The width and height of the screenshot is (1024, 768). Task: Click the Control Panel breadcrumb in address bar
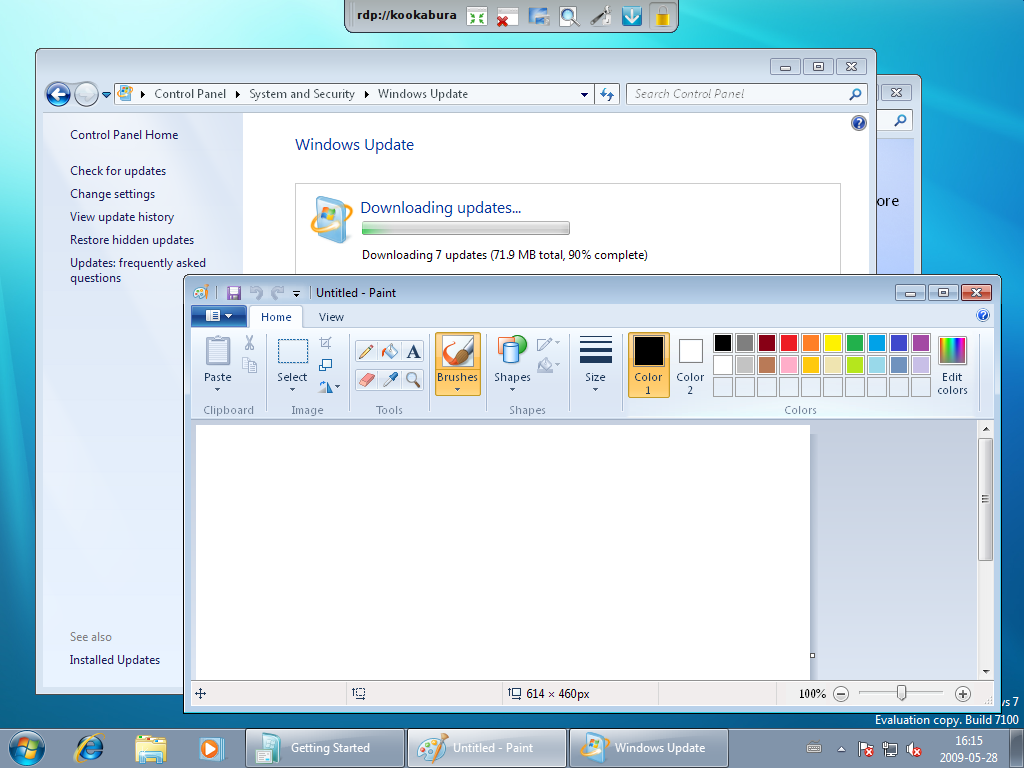point(190,94)
